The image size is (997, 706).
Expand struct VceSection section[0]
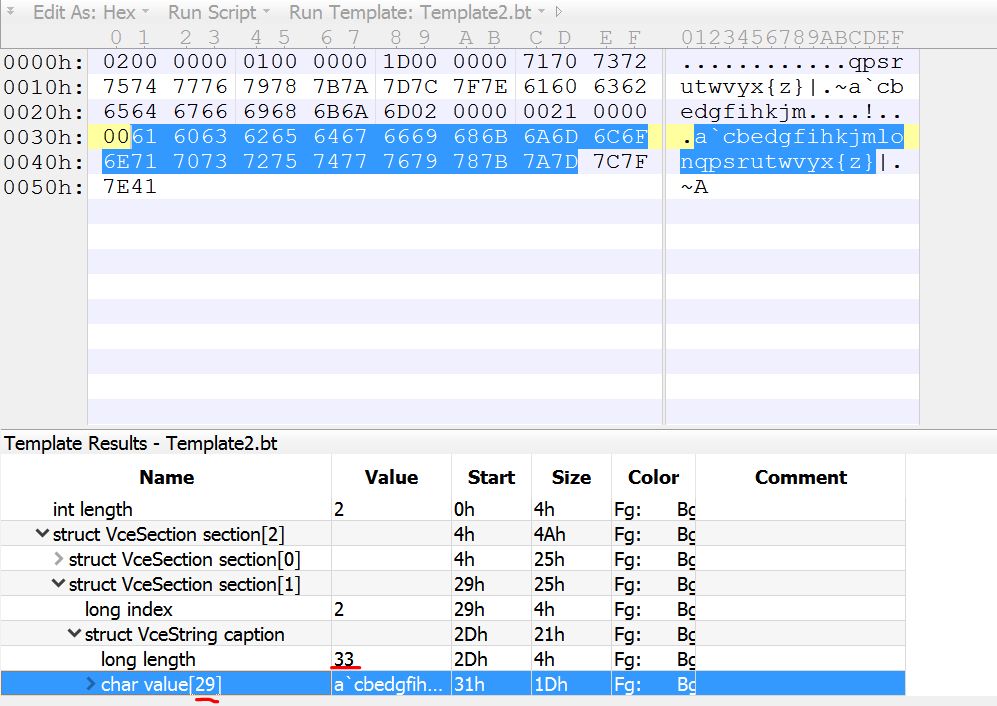pyautogui.click(x=58, y=558)
